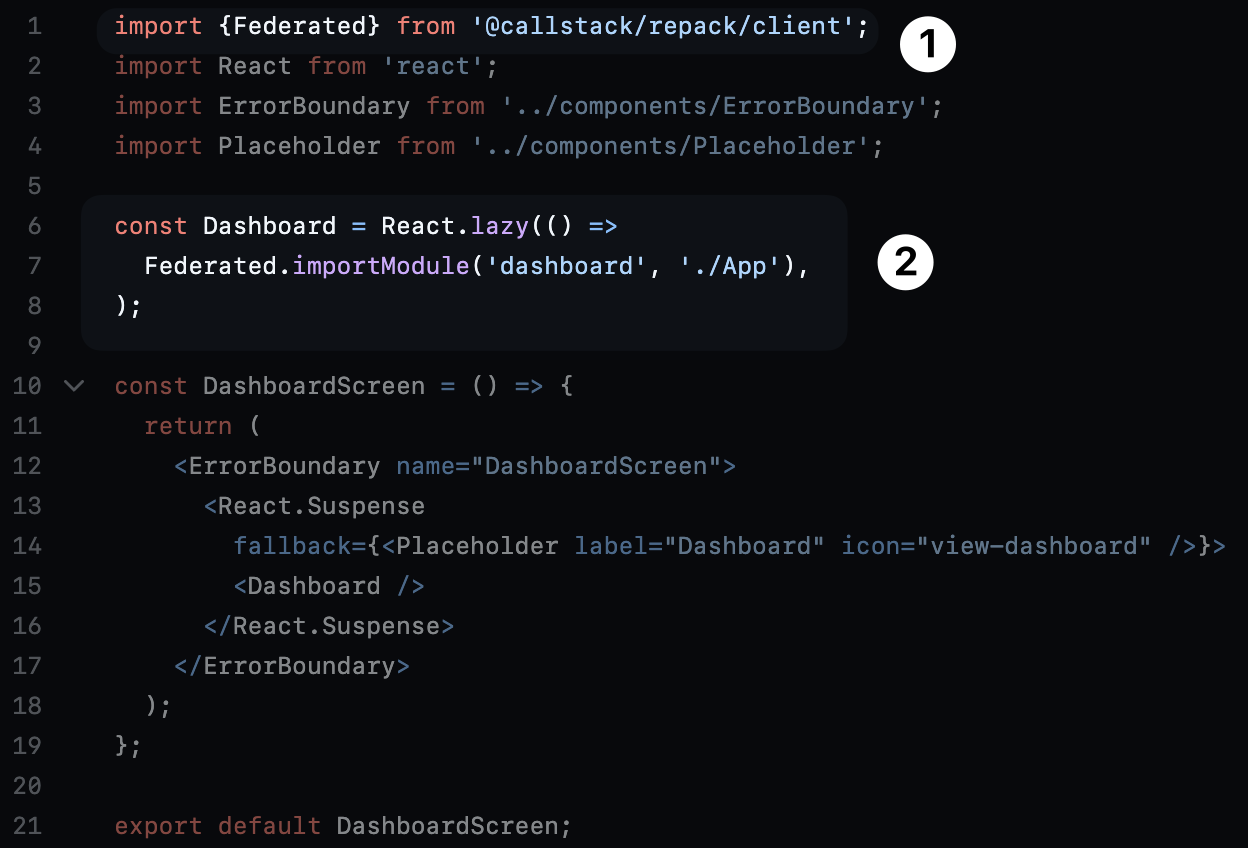Viewport: 1248px width, 848px height.
Task: Click the React.Suspense opening tag
Action: pos(315,506)
